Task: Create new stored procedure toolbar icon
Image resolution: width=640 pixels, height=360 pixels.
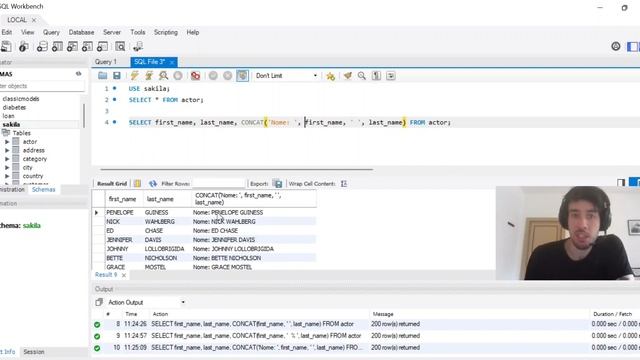Action: [x=87, y=47]
